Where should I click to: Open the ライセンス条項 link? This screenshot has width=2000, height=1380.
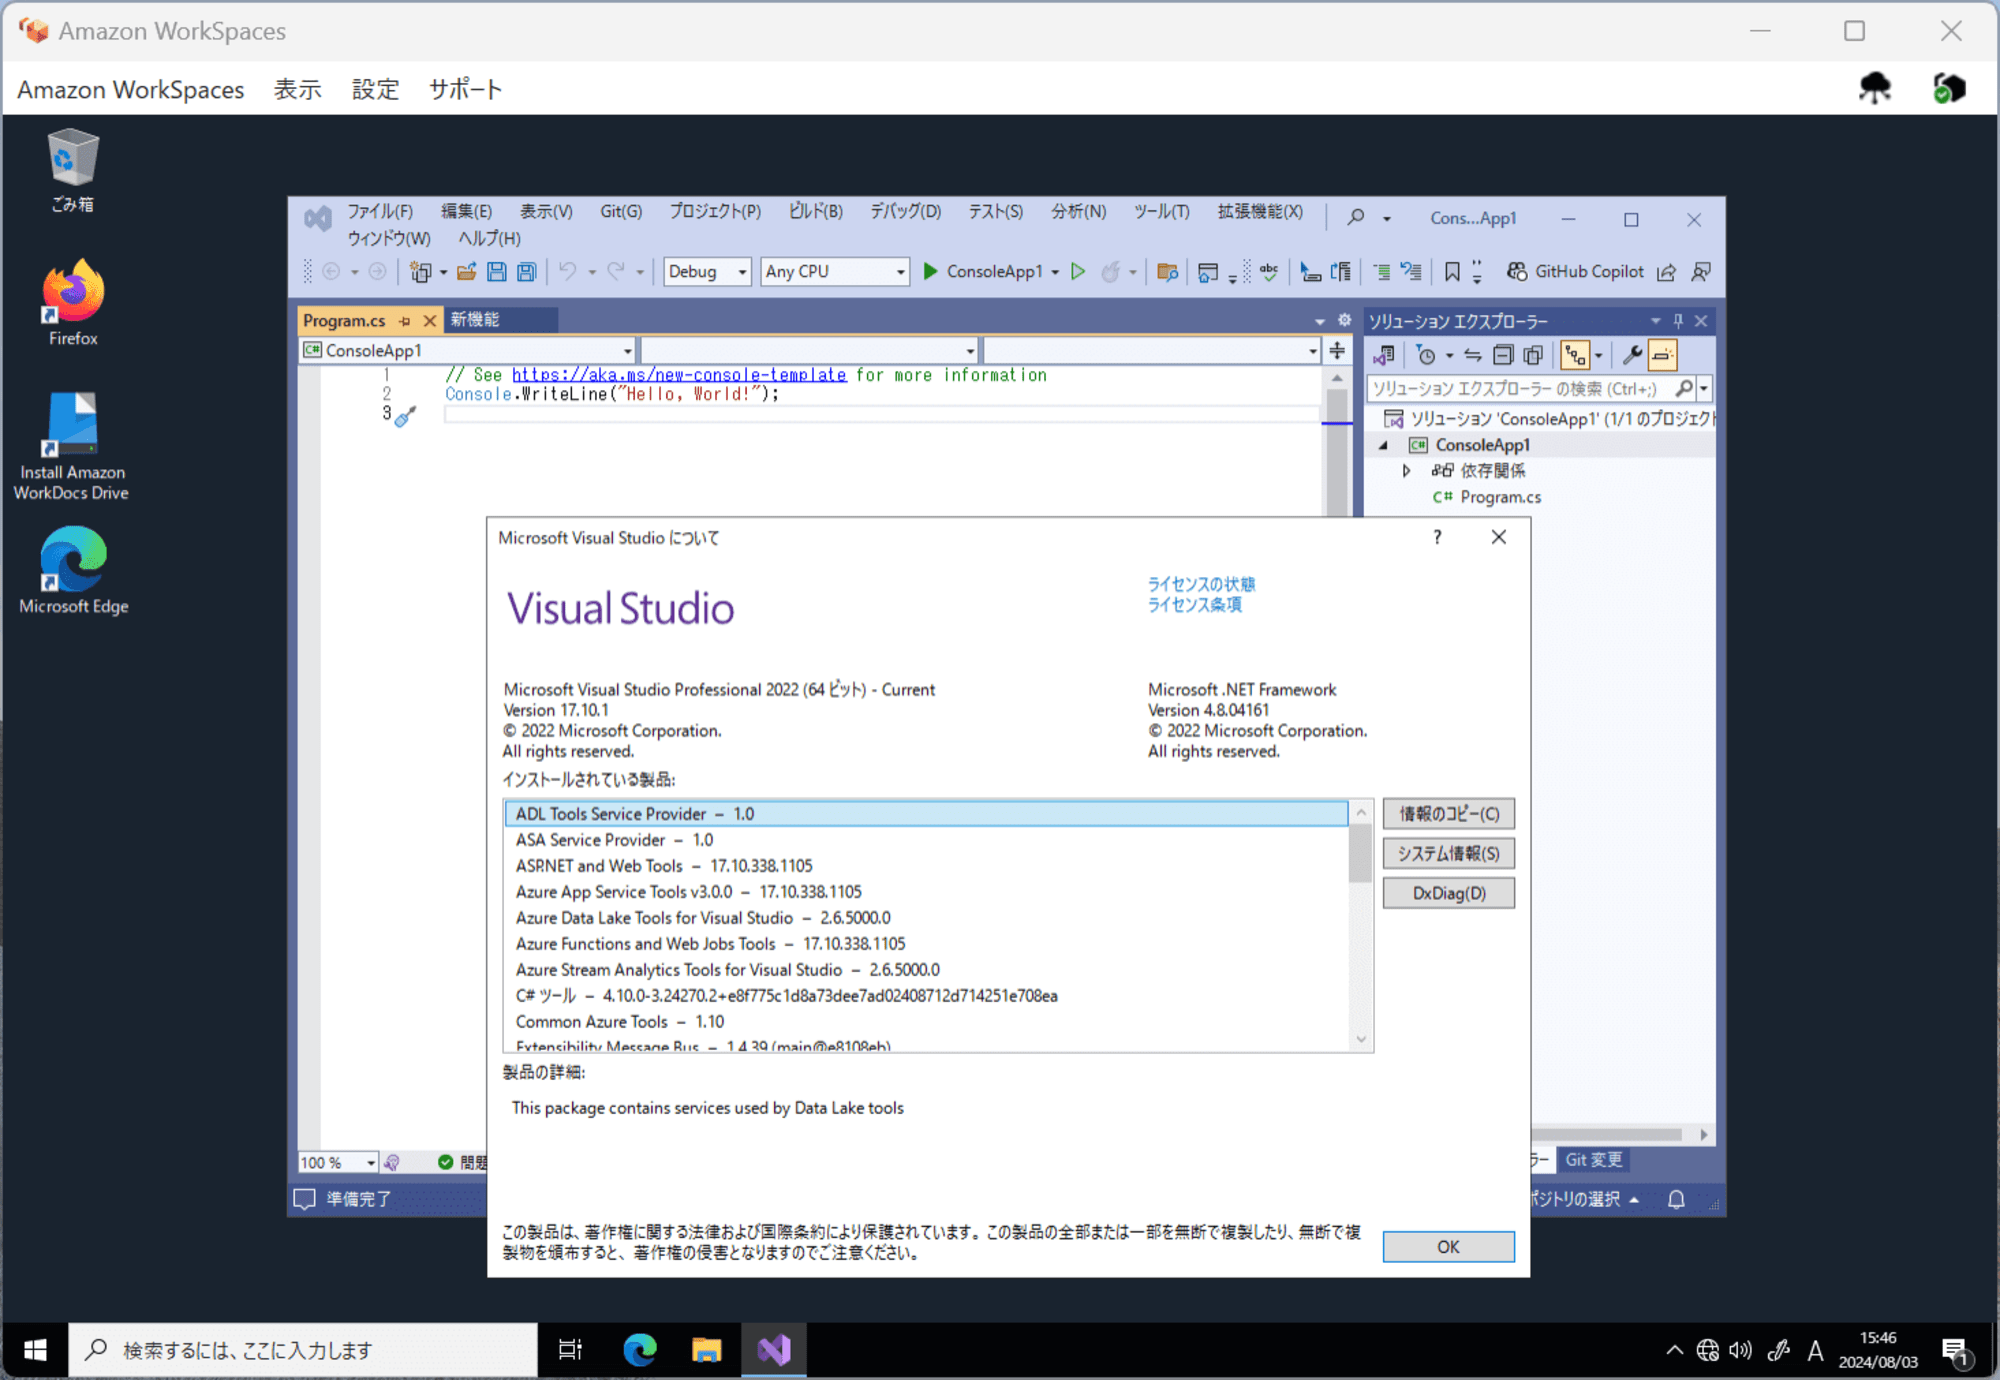point(1194,605)
